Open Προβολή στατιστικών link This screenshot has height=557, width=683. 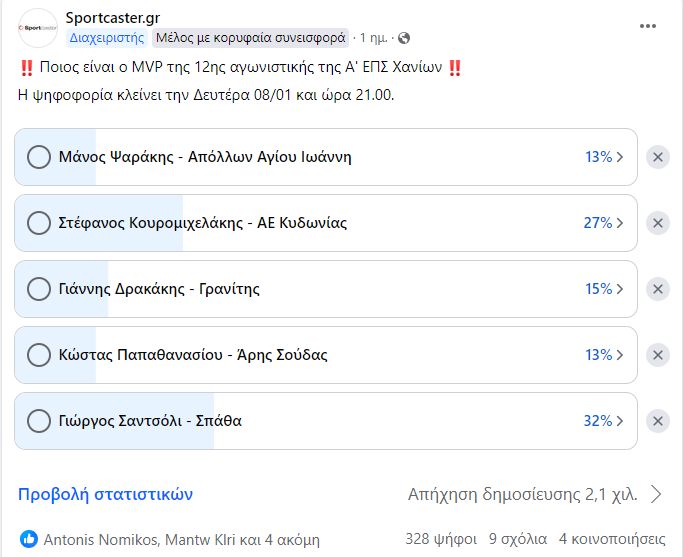point(105,494)
